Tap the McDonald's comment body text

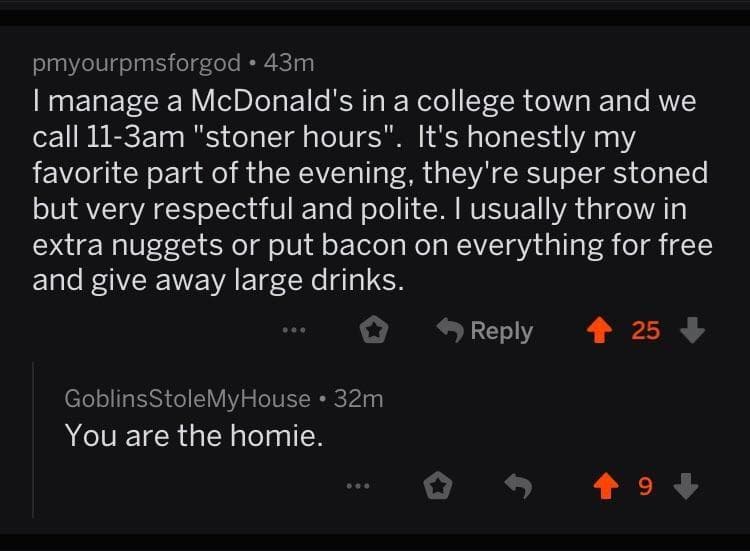(370, 190)
